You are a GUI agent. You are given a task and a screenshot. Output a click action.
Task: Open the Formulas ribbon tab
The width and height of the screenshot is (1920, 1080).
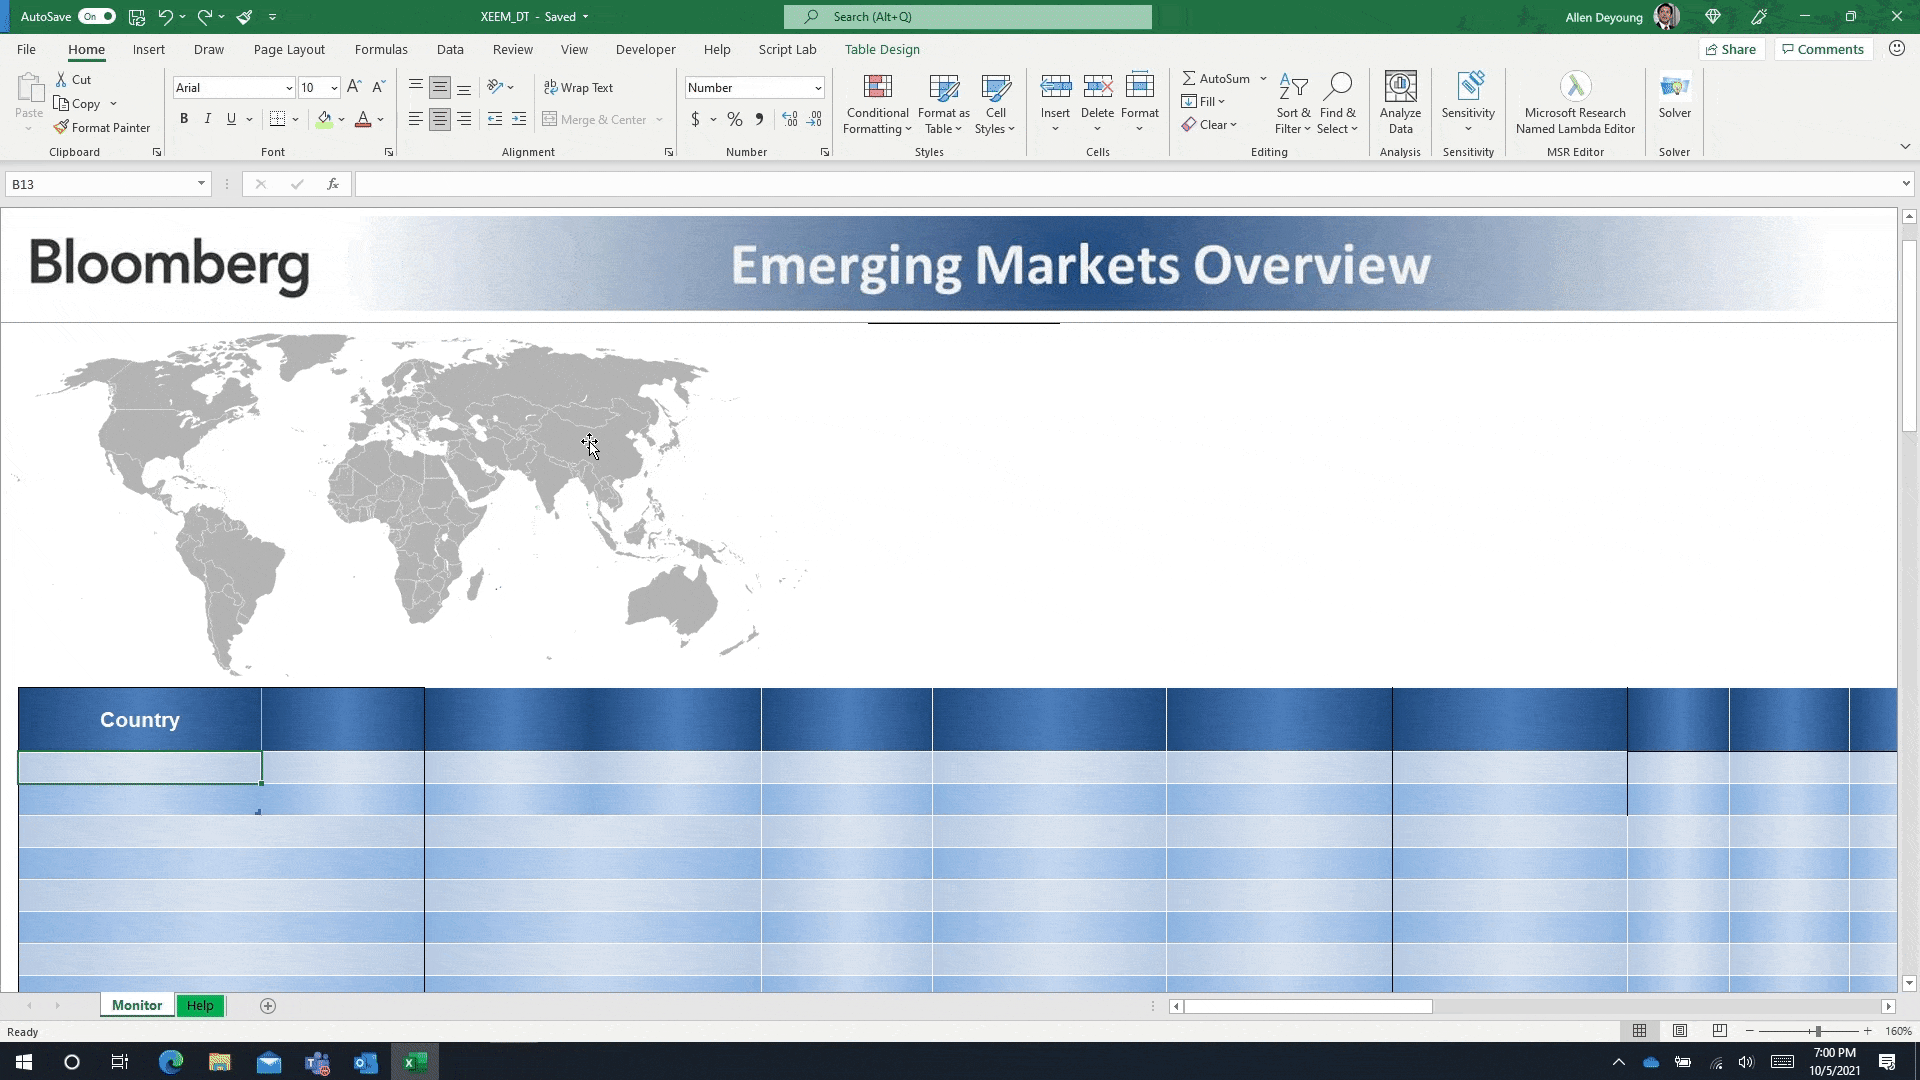[380, 49]
